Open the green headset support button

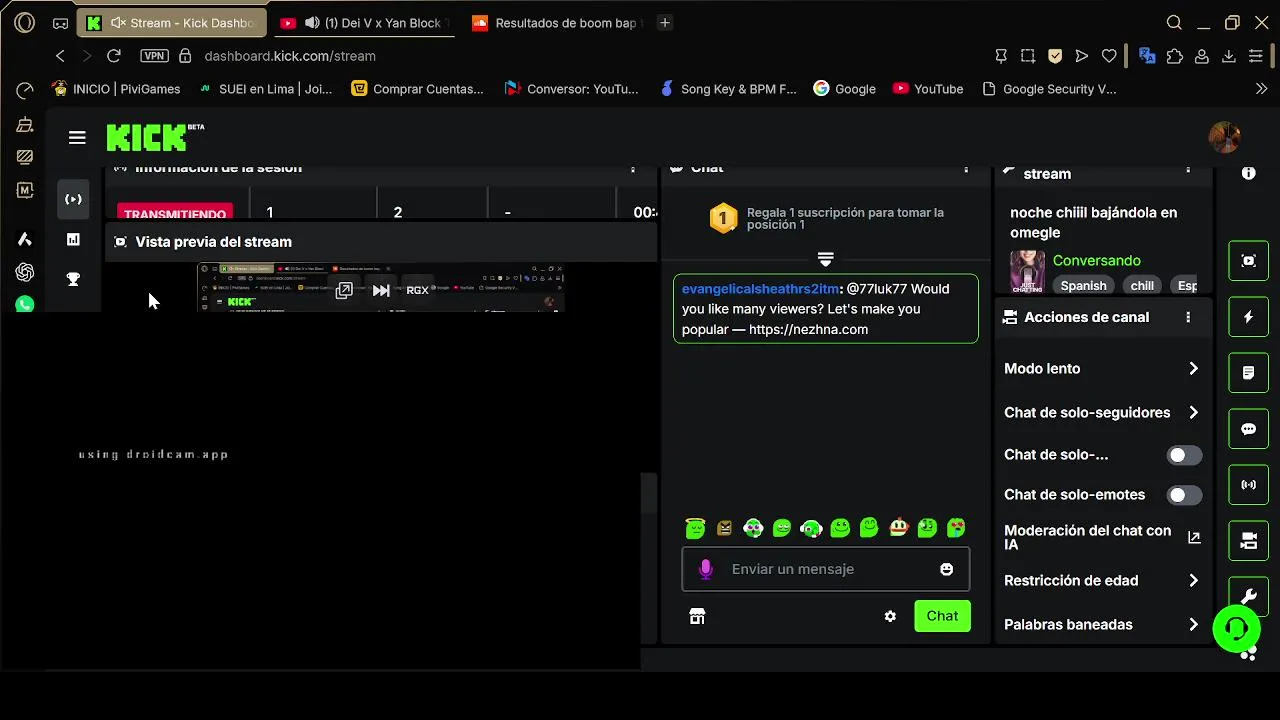coord(1236,629)
